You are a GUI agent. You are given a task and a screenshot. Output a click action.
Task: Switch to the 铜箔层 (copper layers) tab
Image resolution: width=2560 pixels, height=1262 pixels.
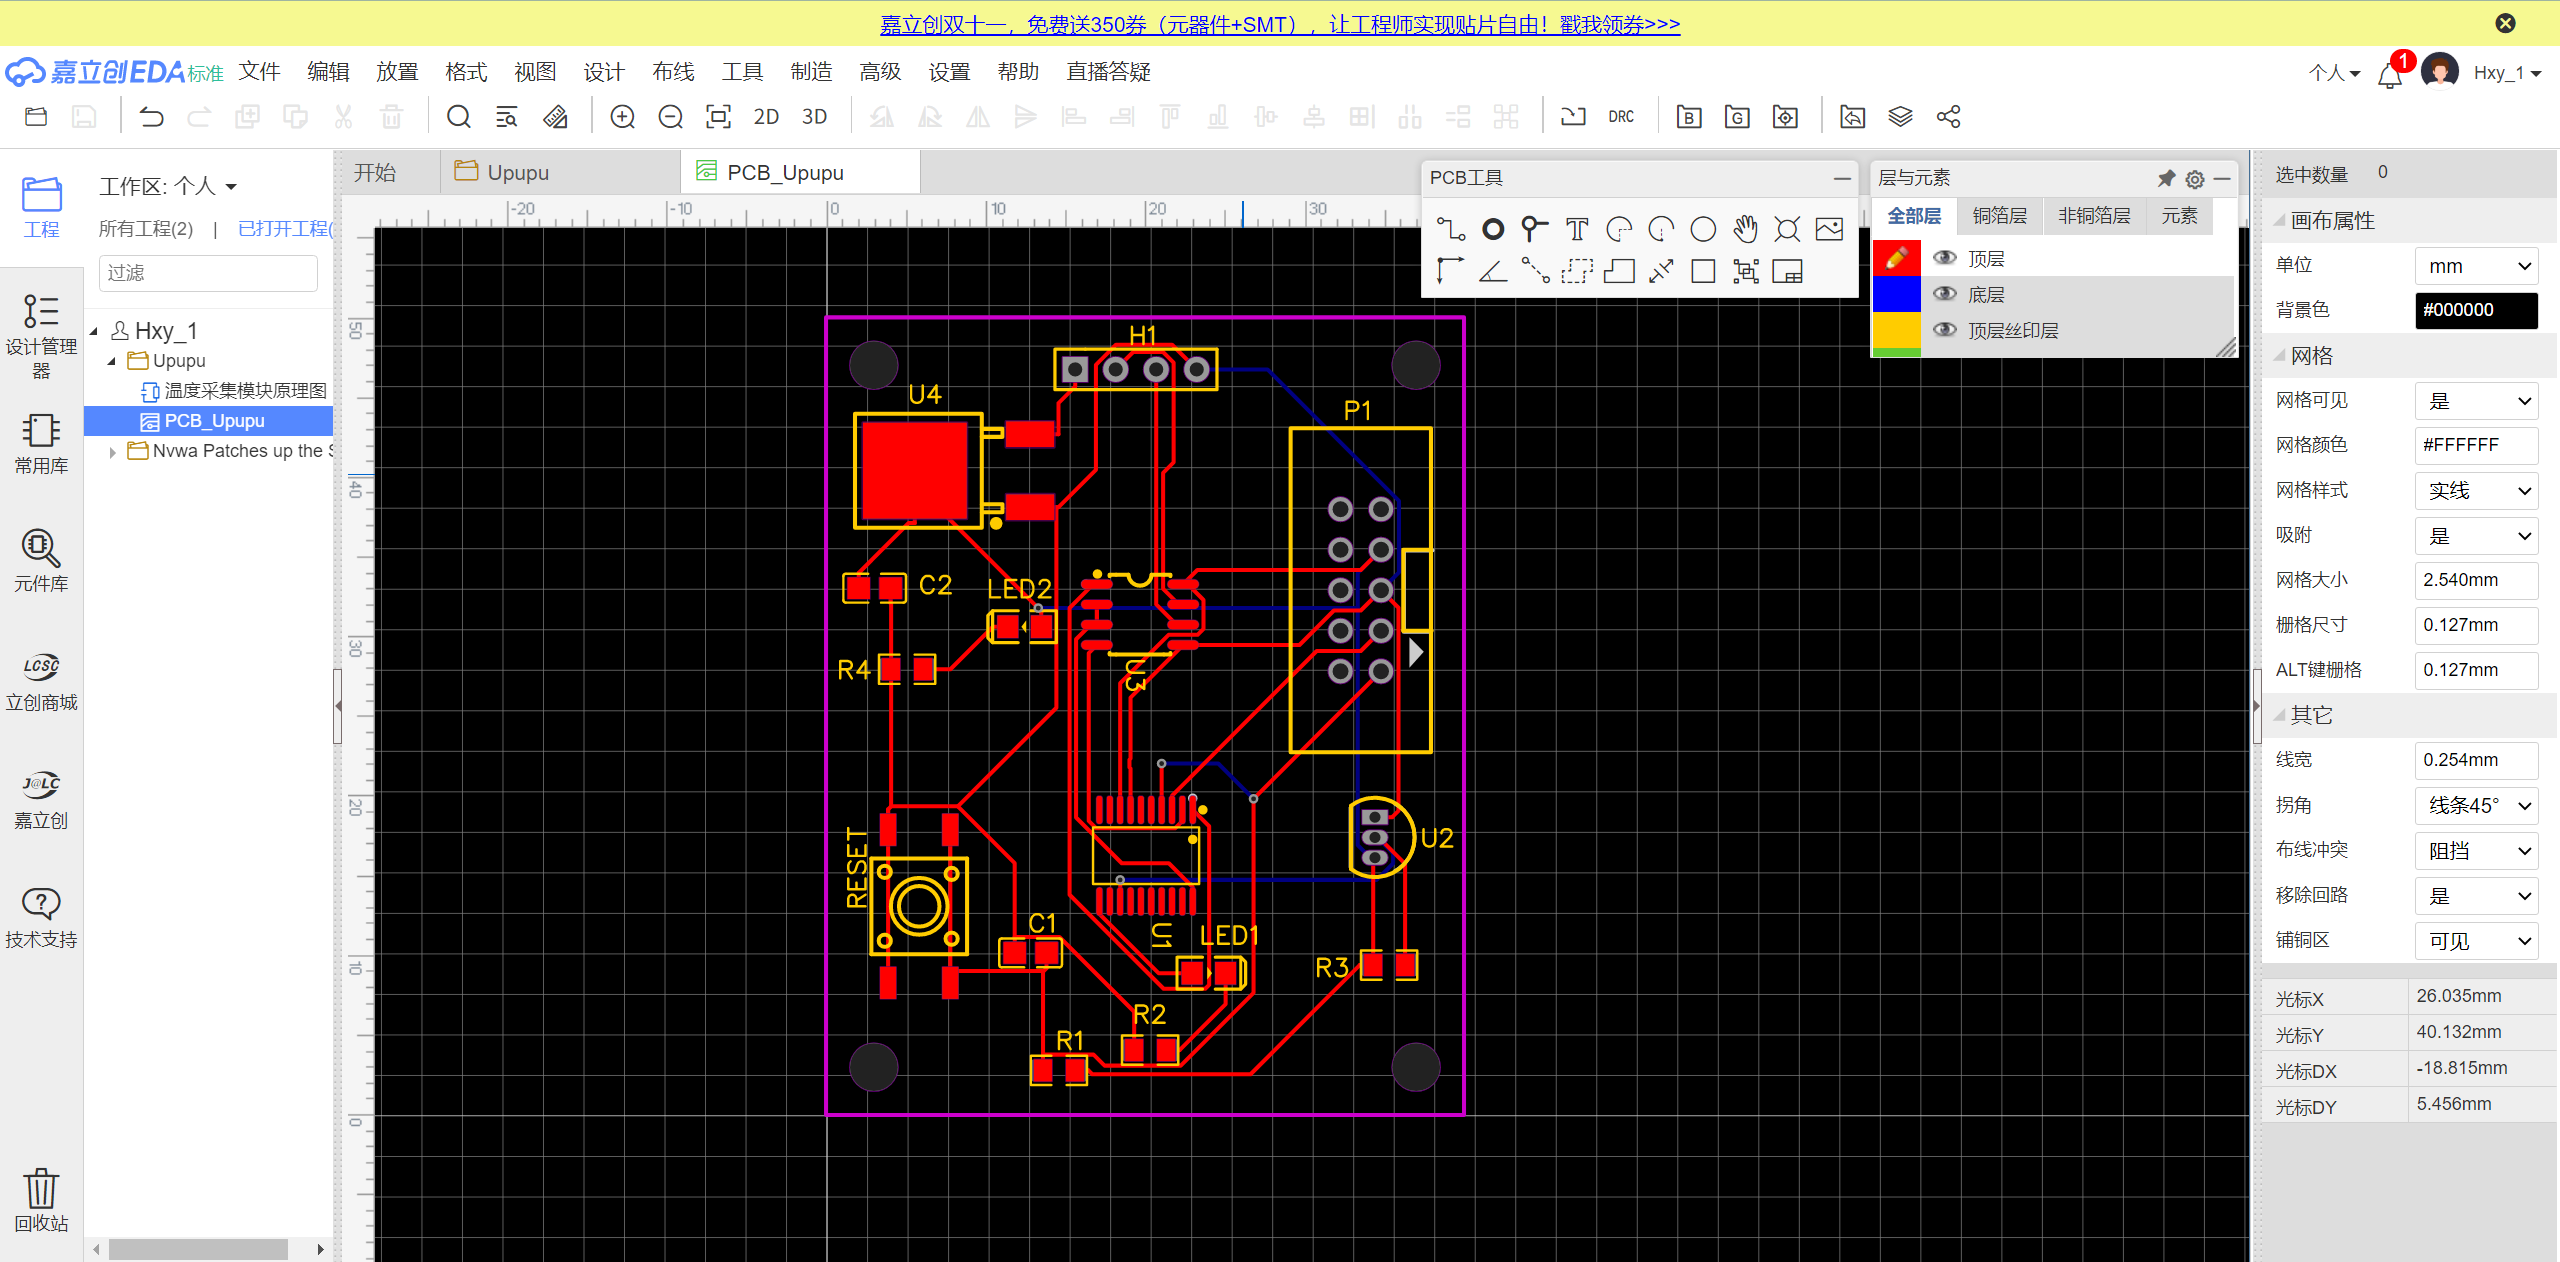pyautogui.click(x=1999, y=216)
